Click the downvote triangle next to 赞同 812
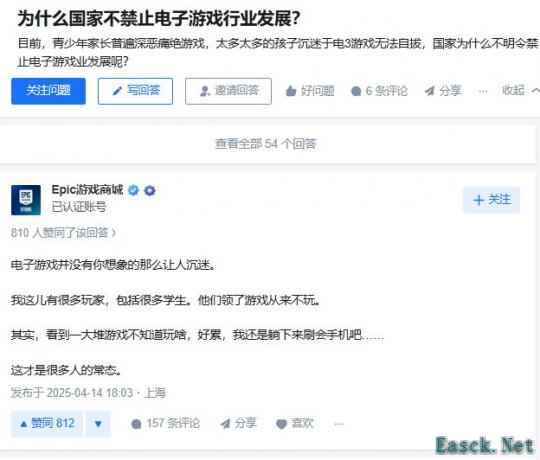Image resolution: width=540 pixels, height=460 pixels. pyautogui.click(x=98, y=424)
